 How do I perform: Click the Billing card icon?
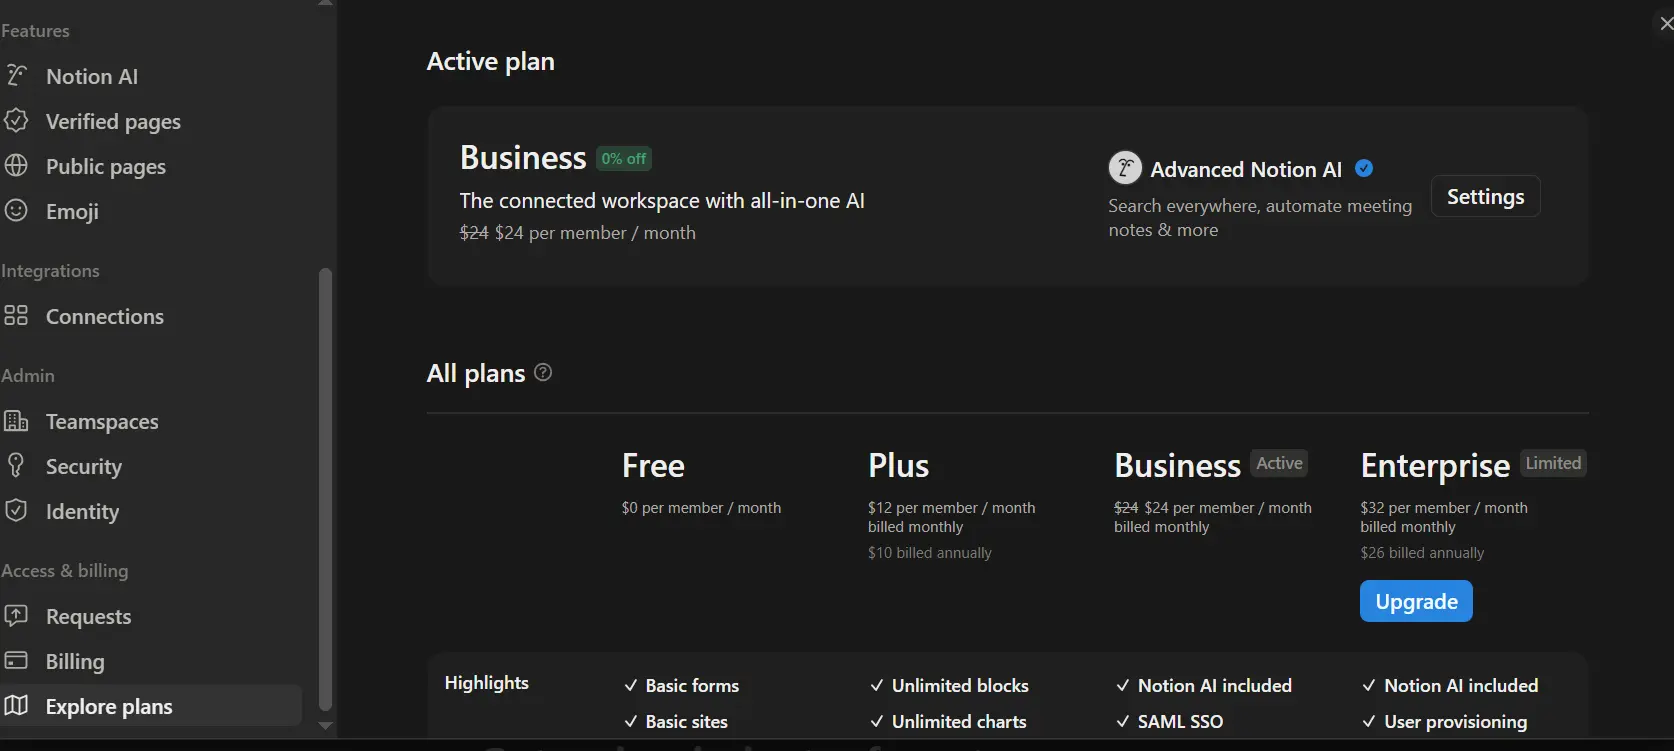pyautogui.click(x=16, y=660)
